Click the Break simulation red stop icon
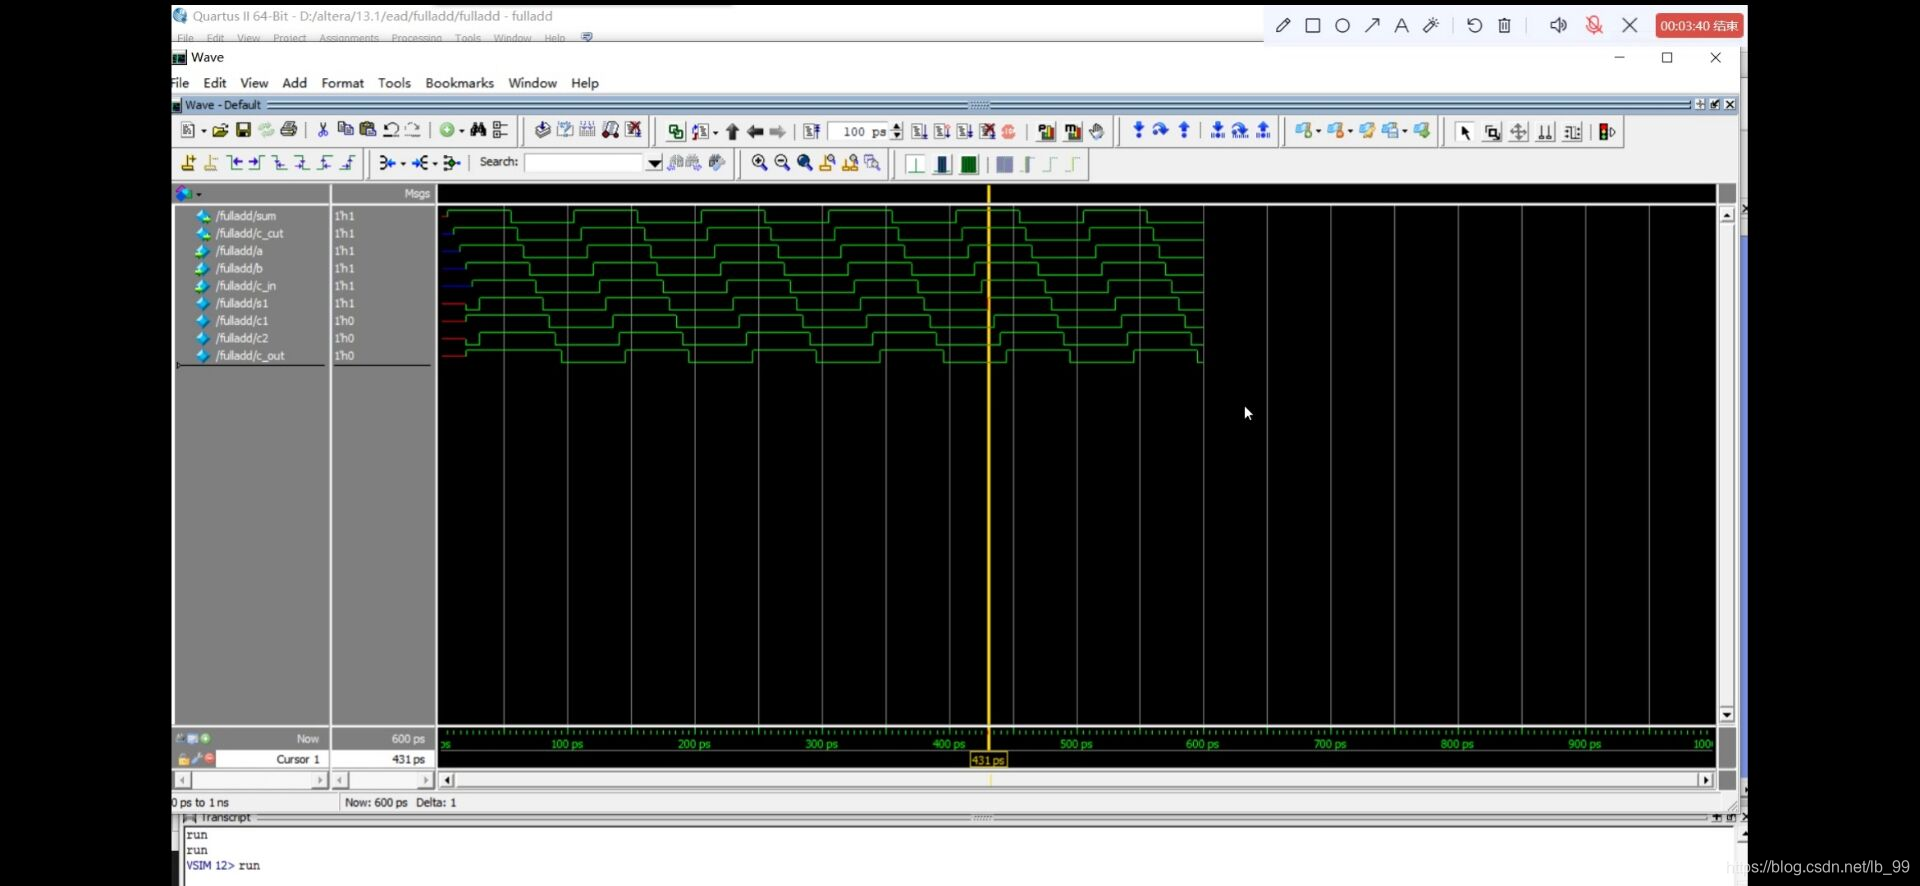The image size is (1920, 886). click(1009, 132)
